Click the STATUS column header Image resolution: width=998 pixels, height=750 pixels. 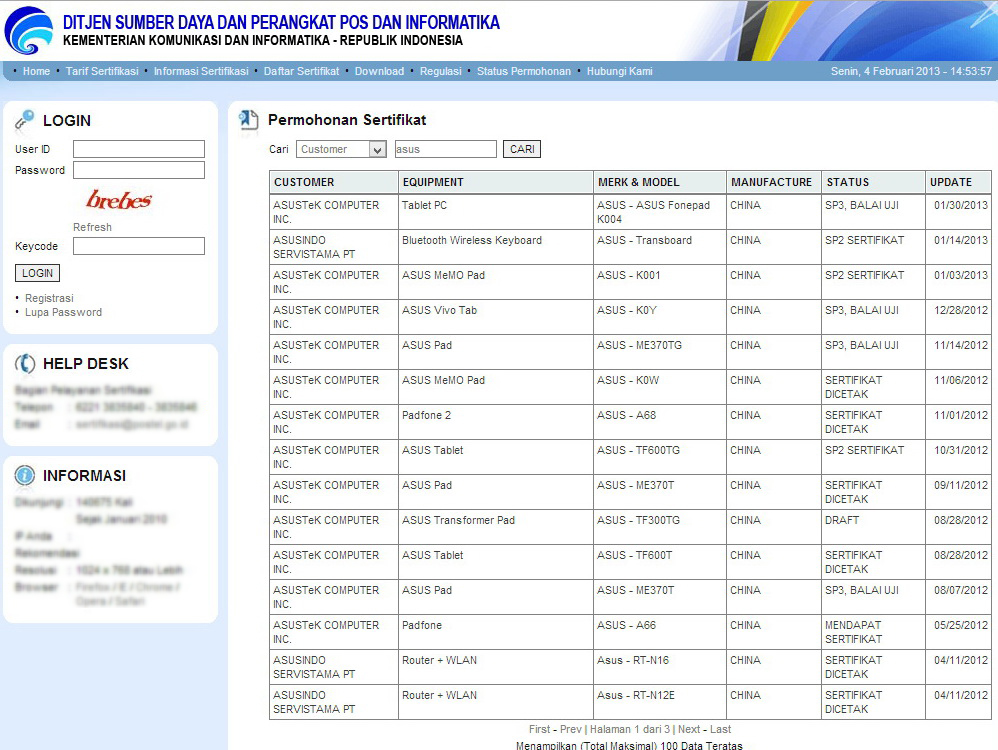(873, 182)
